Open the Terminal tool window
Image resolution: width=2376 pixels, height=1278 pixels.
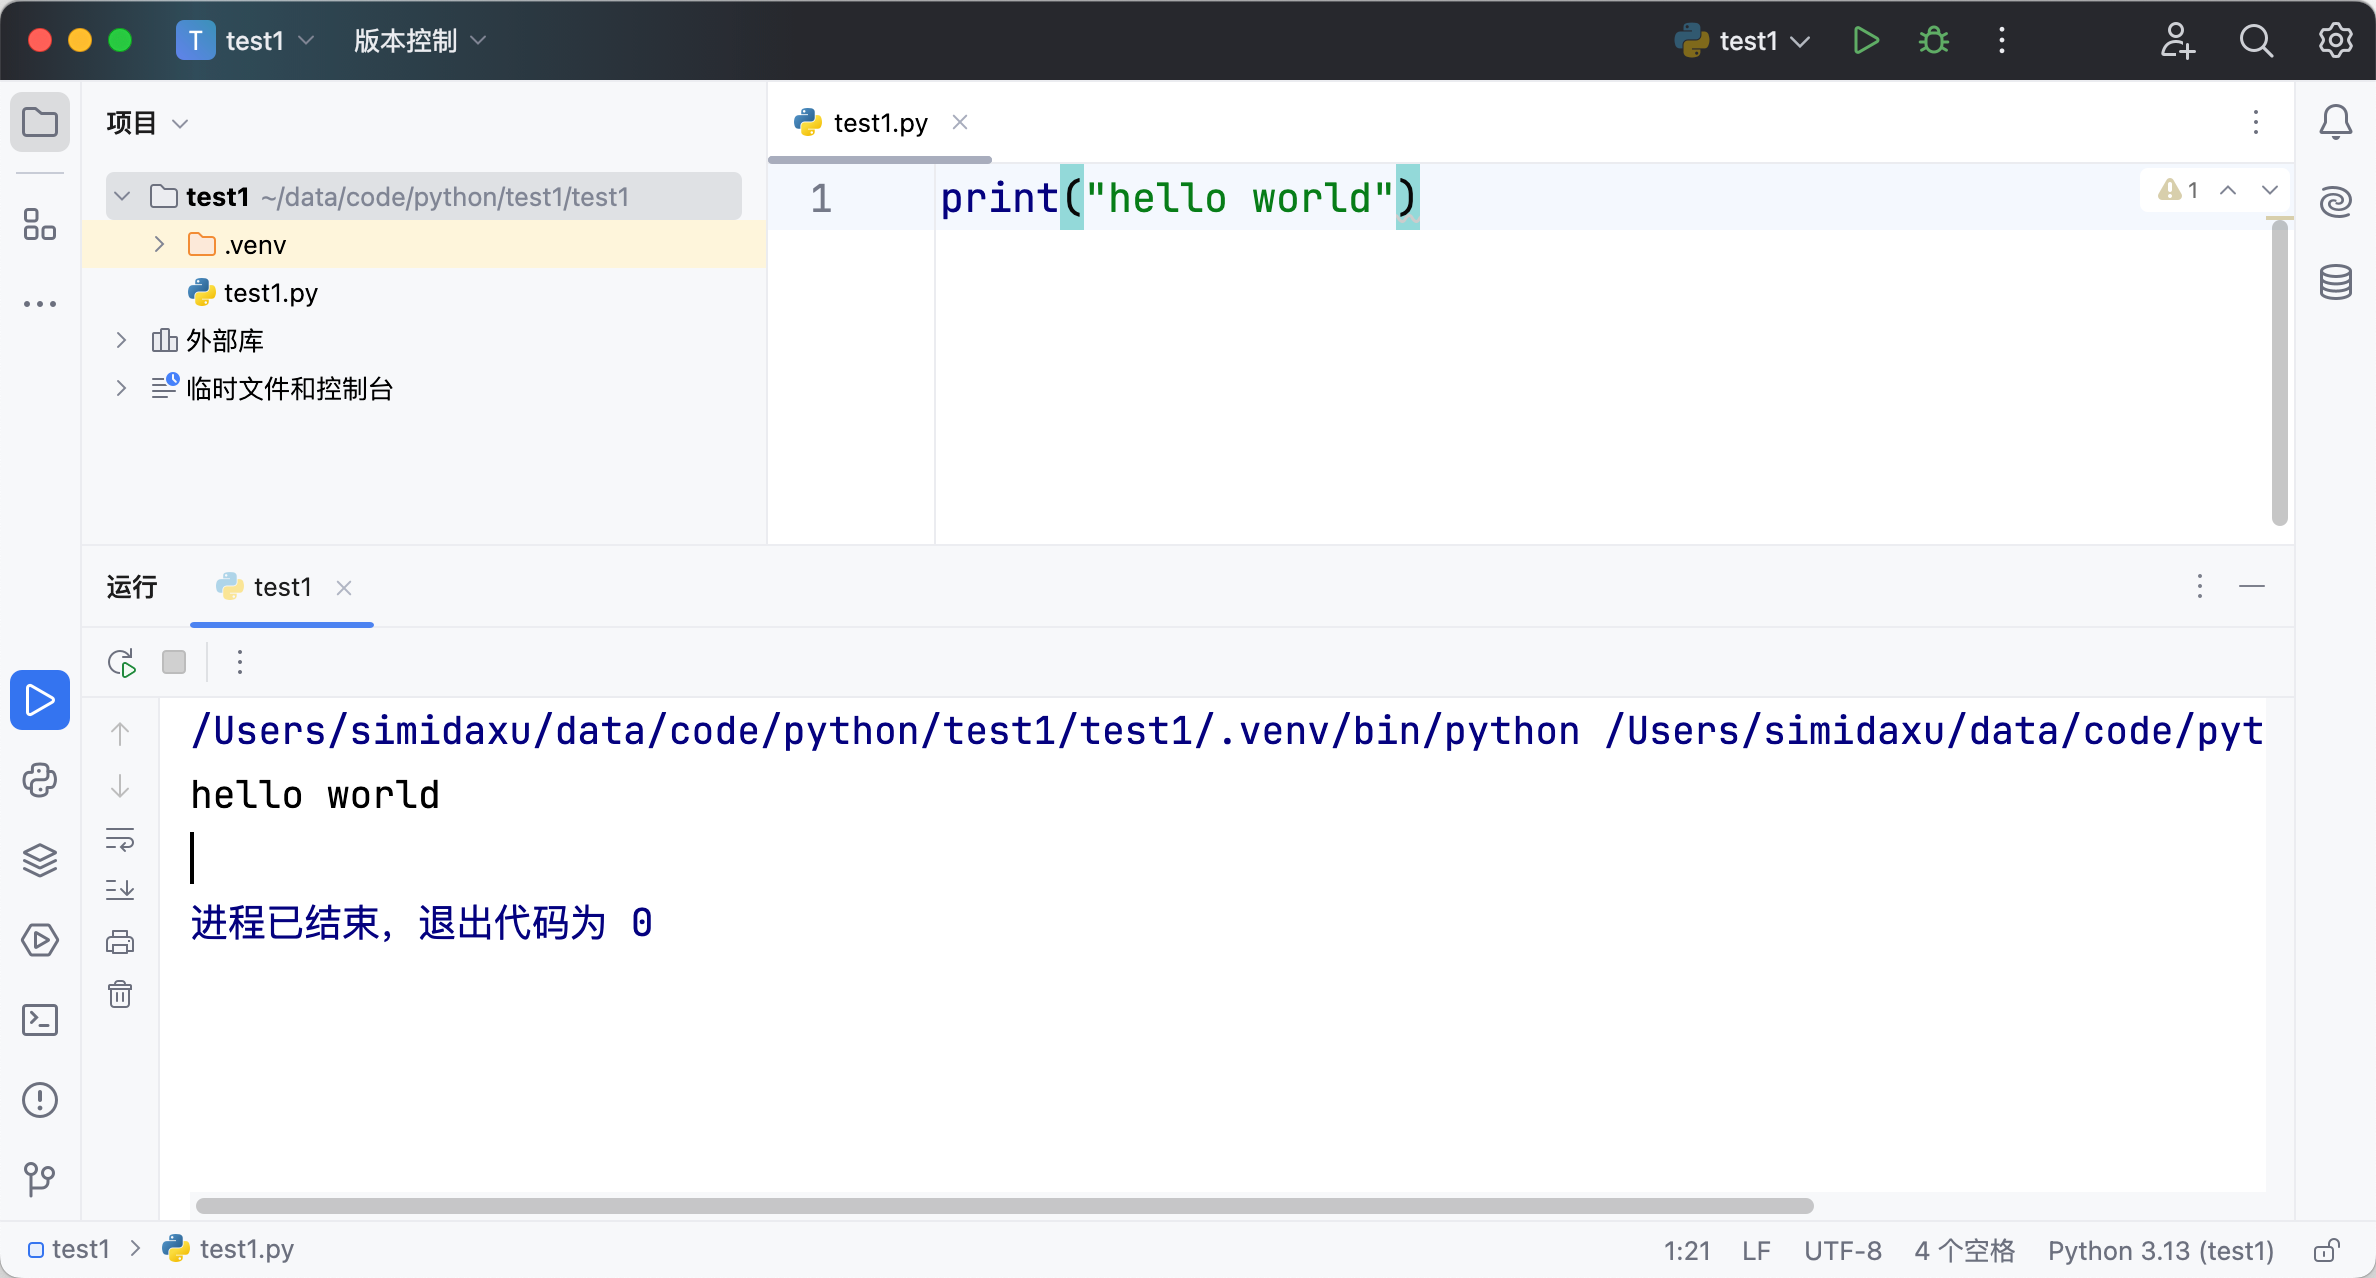[40, 1020]
